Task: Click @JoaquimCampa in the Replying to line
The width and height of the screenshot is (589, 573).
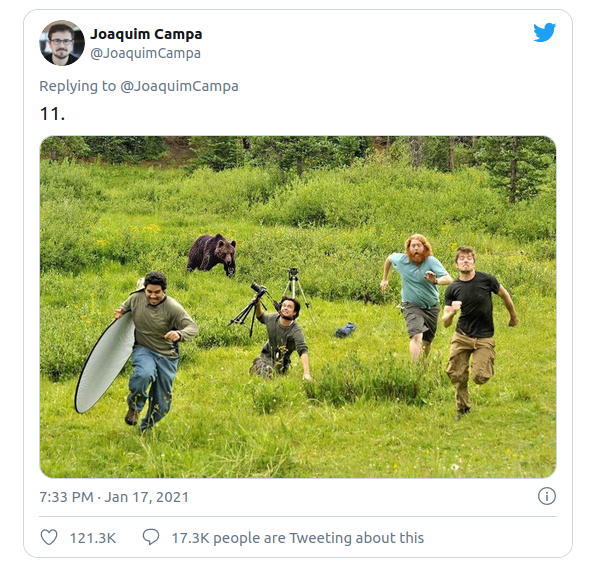Action: coord(179,86)
